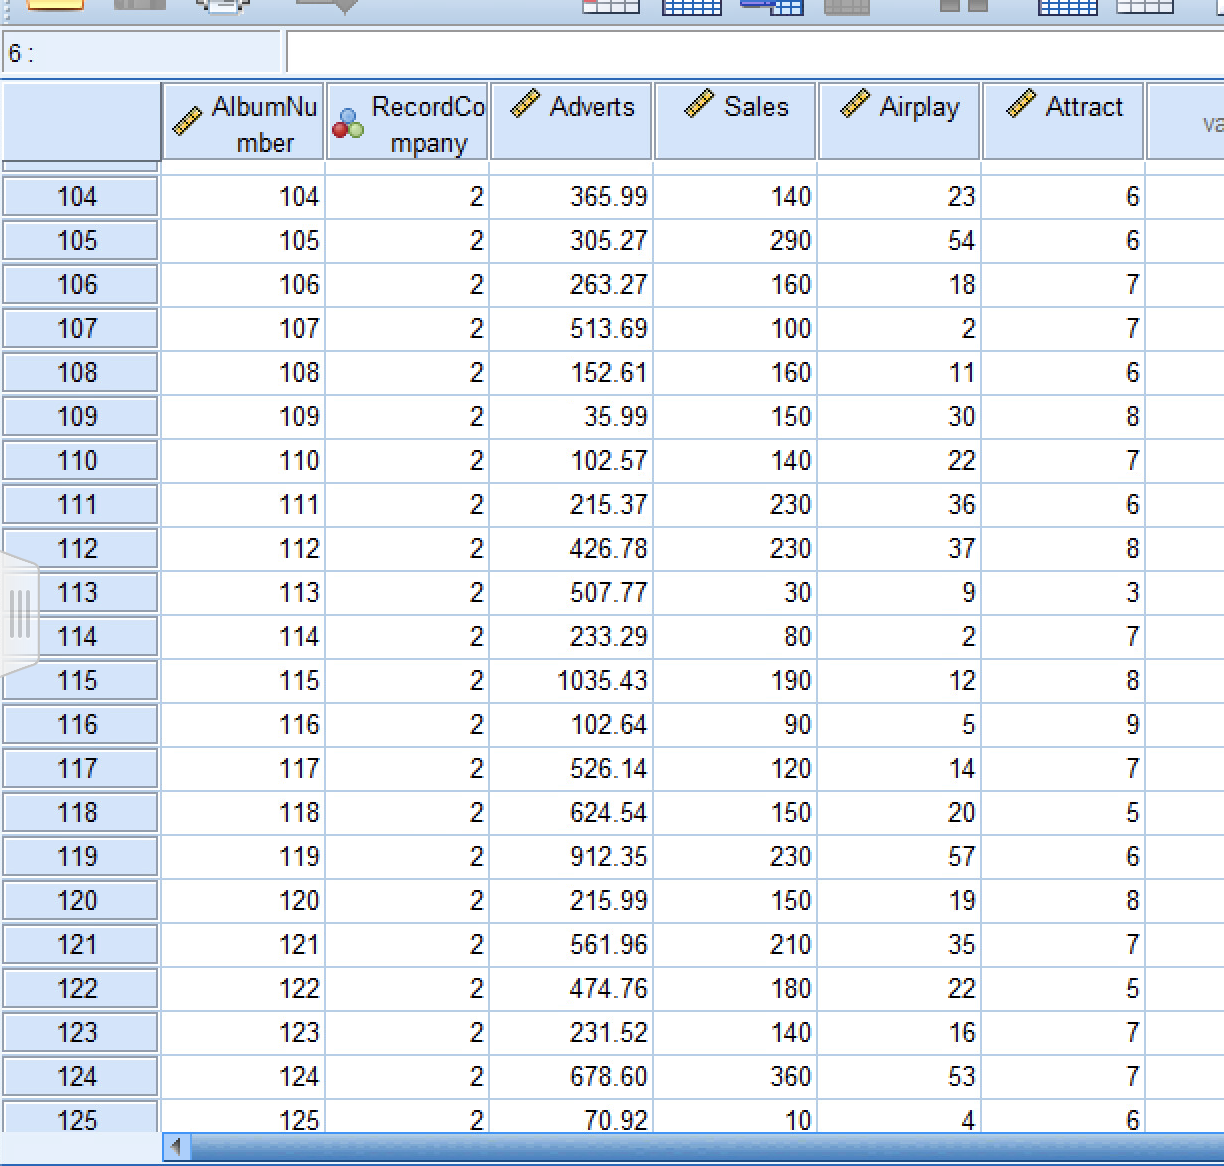The image size is (1224, 1166).
Task: Click RecordCompany cell in row 108
Action: pyautogui.click(x=407, y=372)
